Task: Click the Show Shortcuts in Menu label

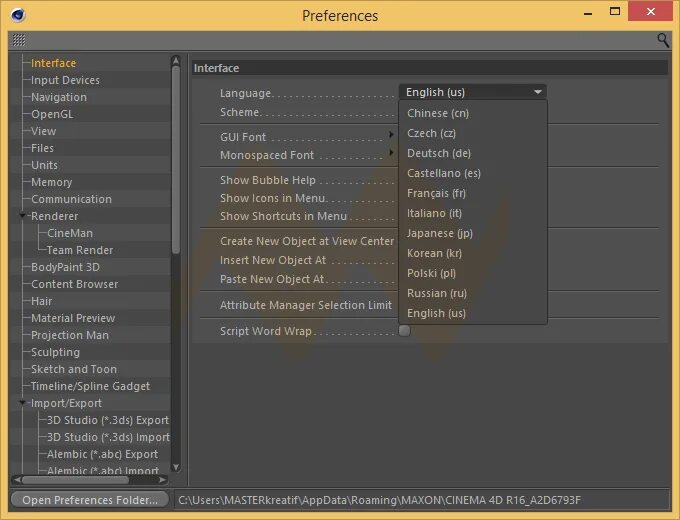Action: (283, 216)
